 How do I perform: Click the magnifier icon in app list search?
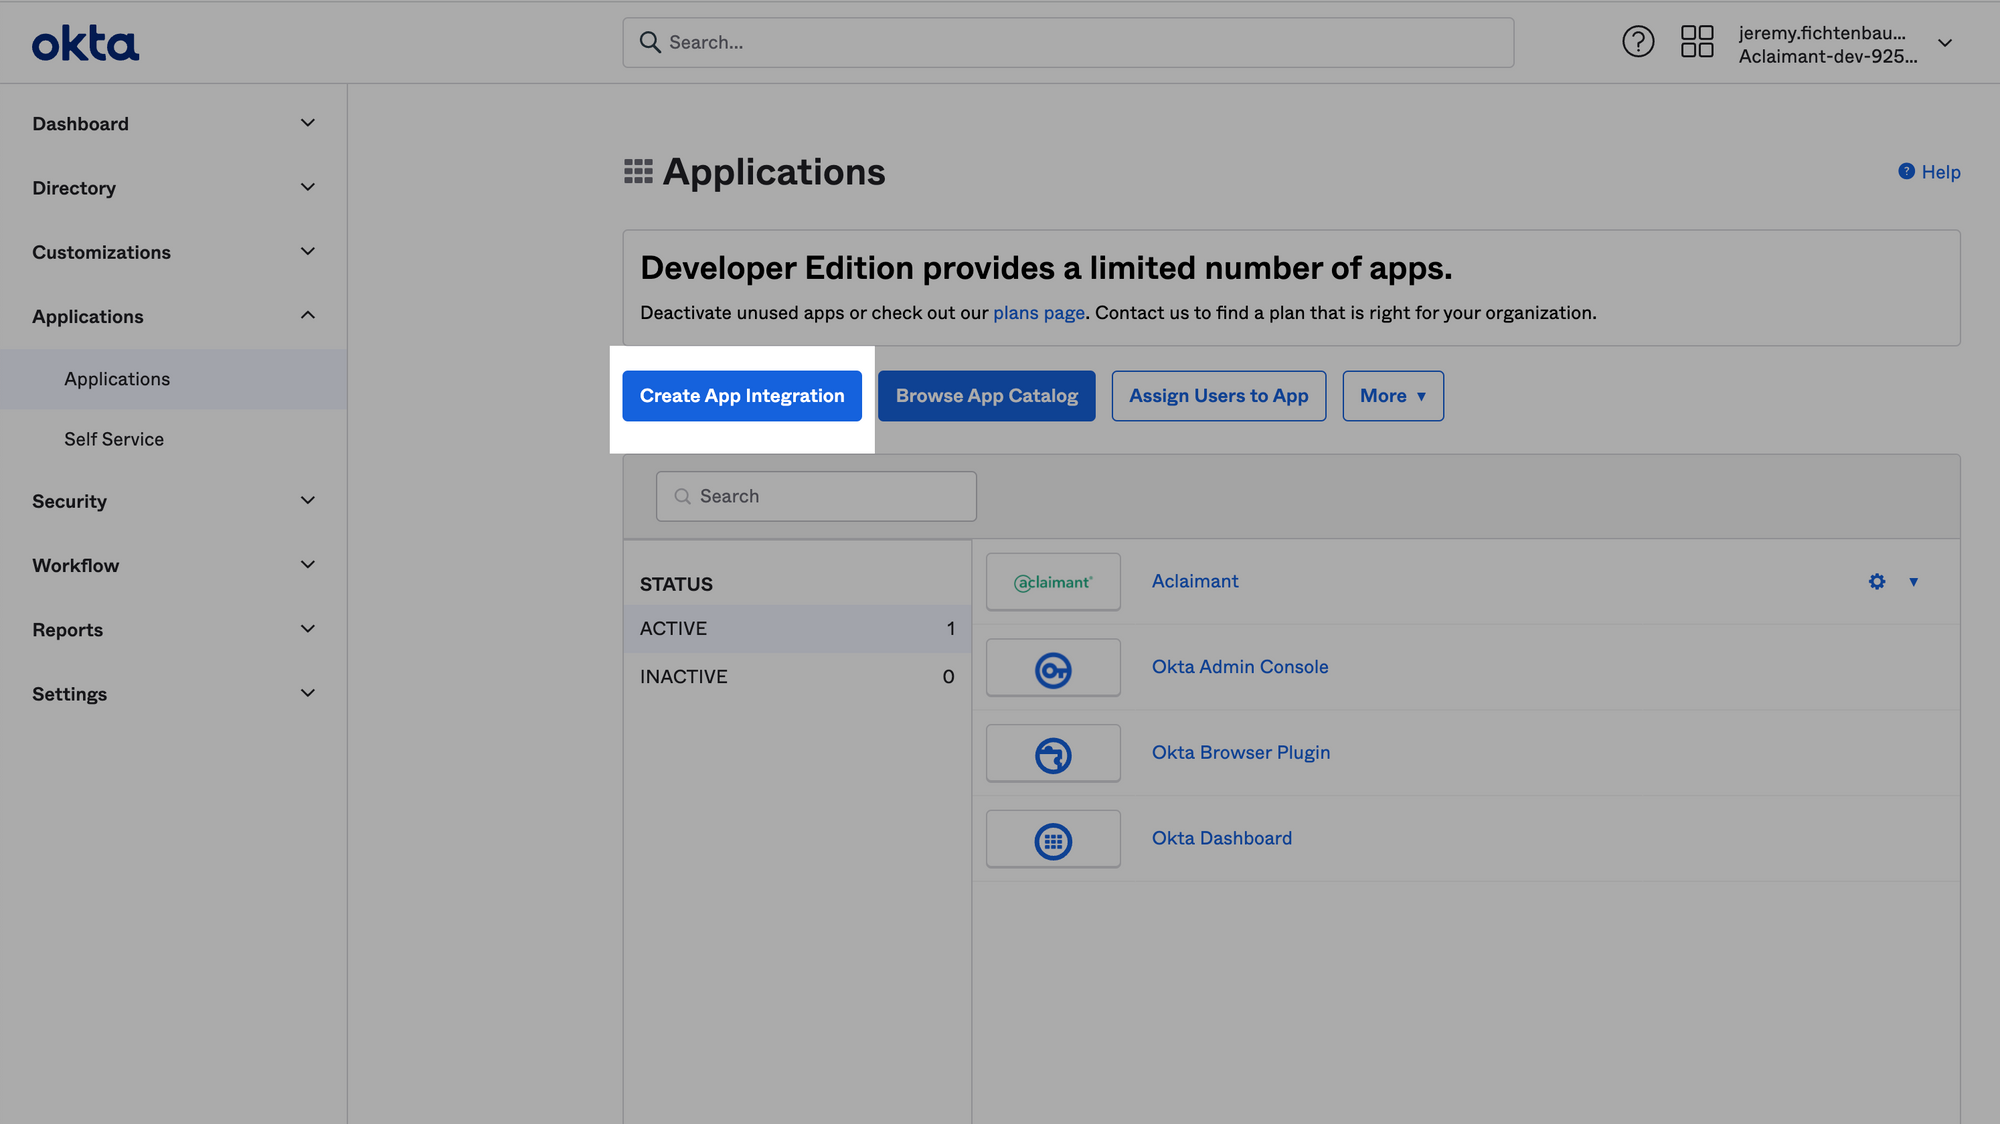[x=682, y=496]
